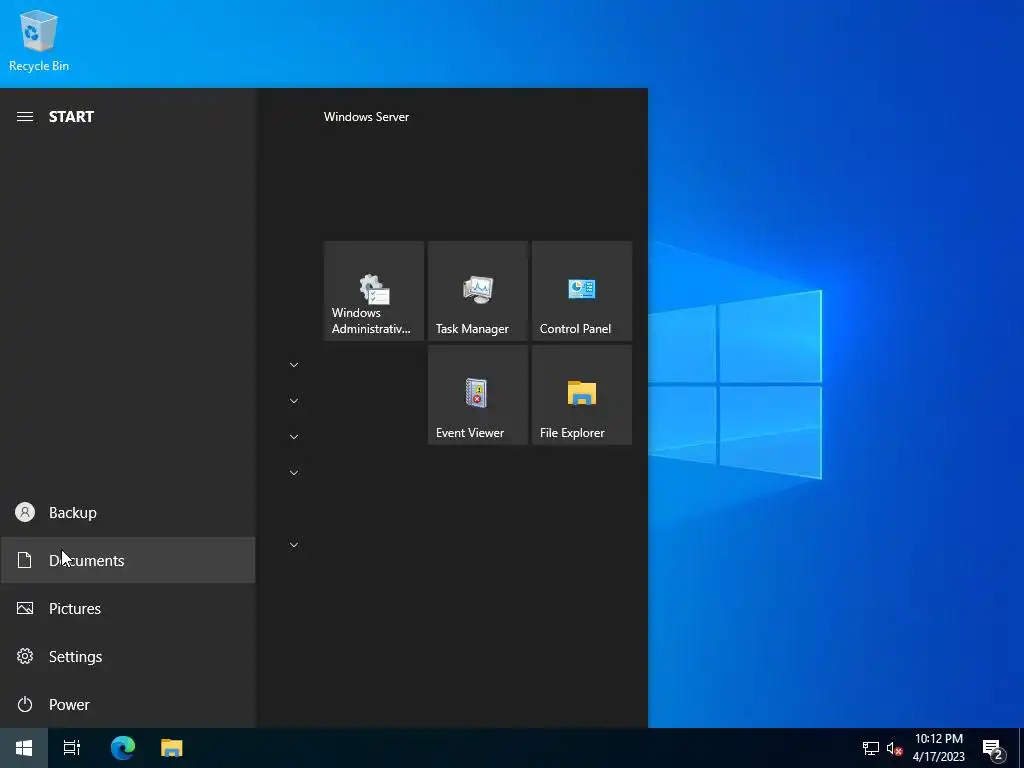The width and height of the screenshot is (1024, 768).
Task: Open the Event Viewer tile
Action: pos(477,395)
